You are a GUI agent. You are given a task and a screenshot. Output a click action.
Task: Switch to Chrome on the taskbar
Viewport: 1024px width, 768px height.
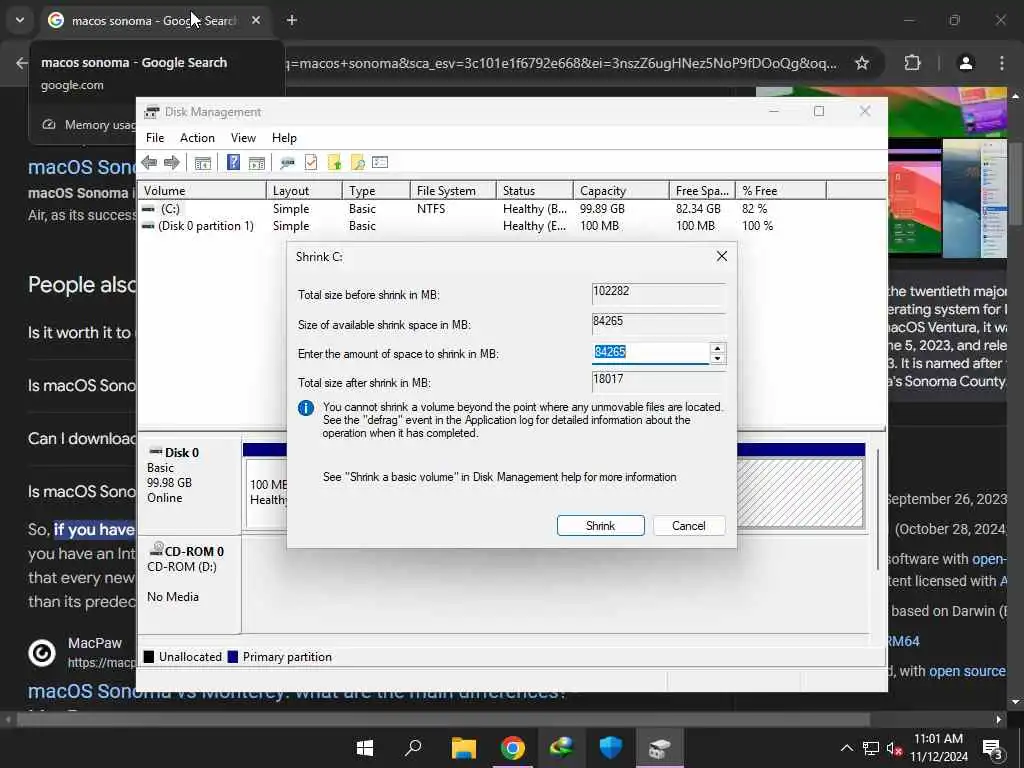tap(513, 748)
